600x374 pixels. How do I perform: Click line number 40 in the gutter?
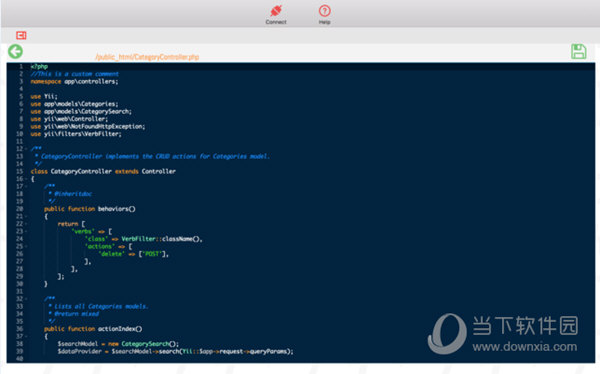point(20,359)
